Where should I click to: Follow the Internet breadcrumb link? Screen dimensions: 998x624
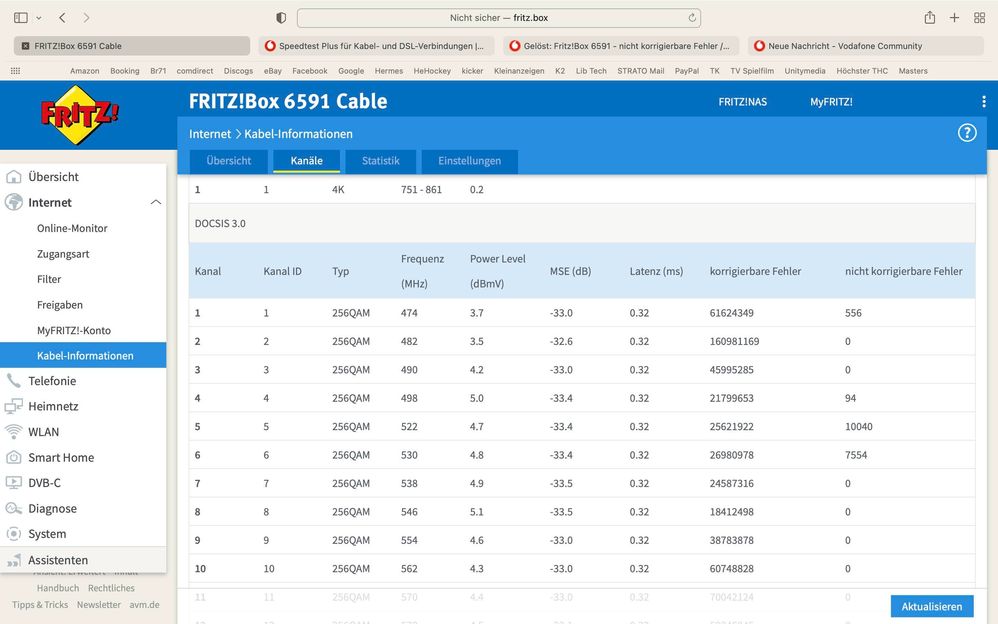click(x=210, y=134)
